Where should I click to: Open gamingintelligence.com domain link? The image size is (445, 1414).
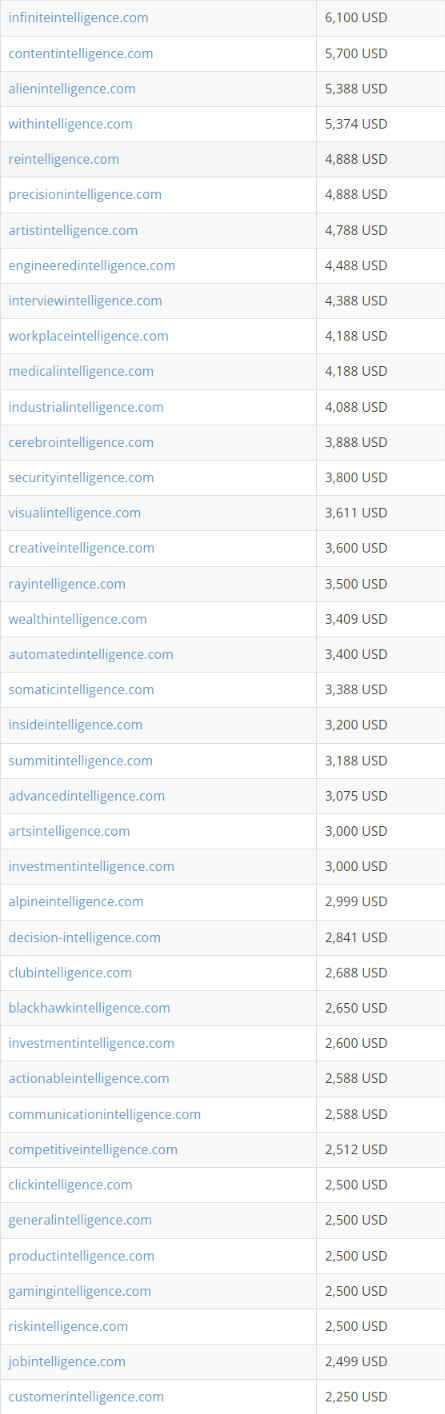tap(80, 1291)
